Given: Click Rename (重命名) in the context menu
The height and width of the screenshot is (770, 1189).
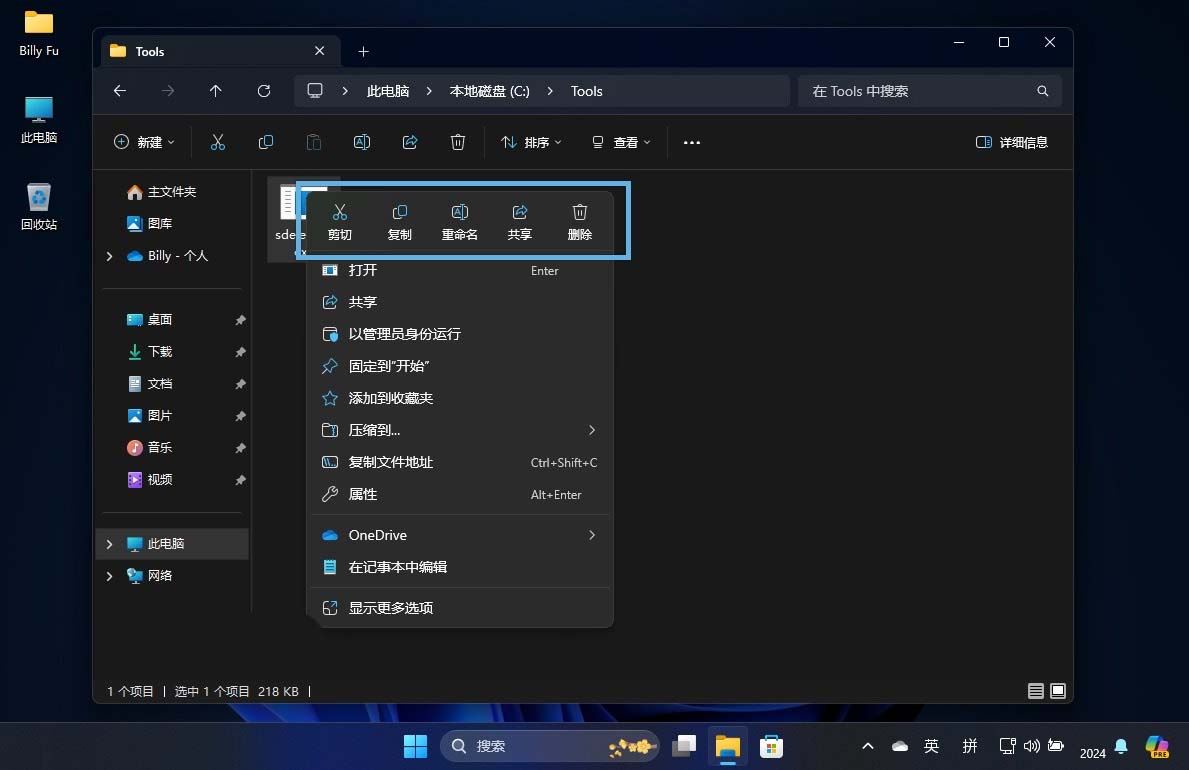Looking at the screenshot, I should tap(460, 222).
